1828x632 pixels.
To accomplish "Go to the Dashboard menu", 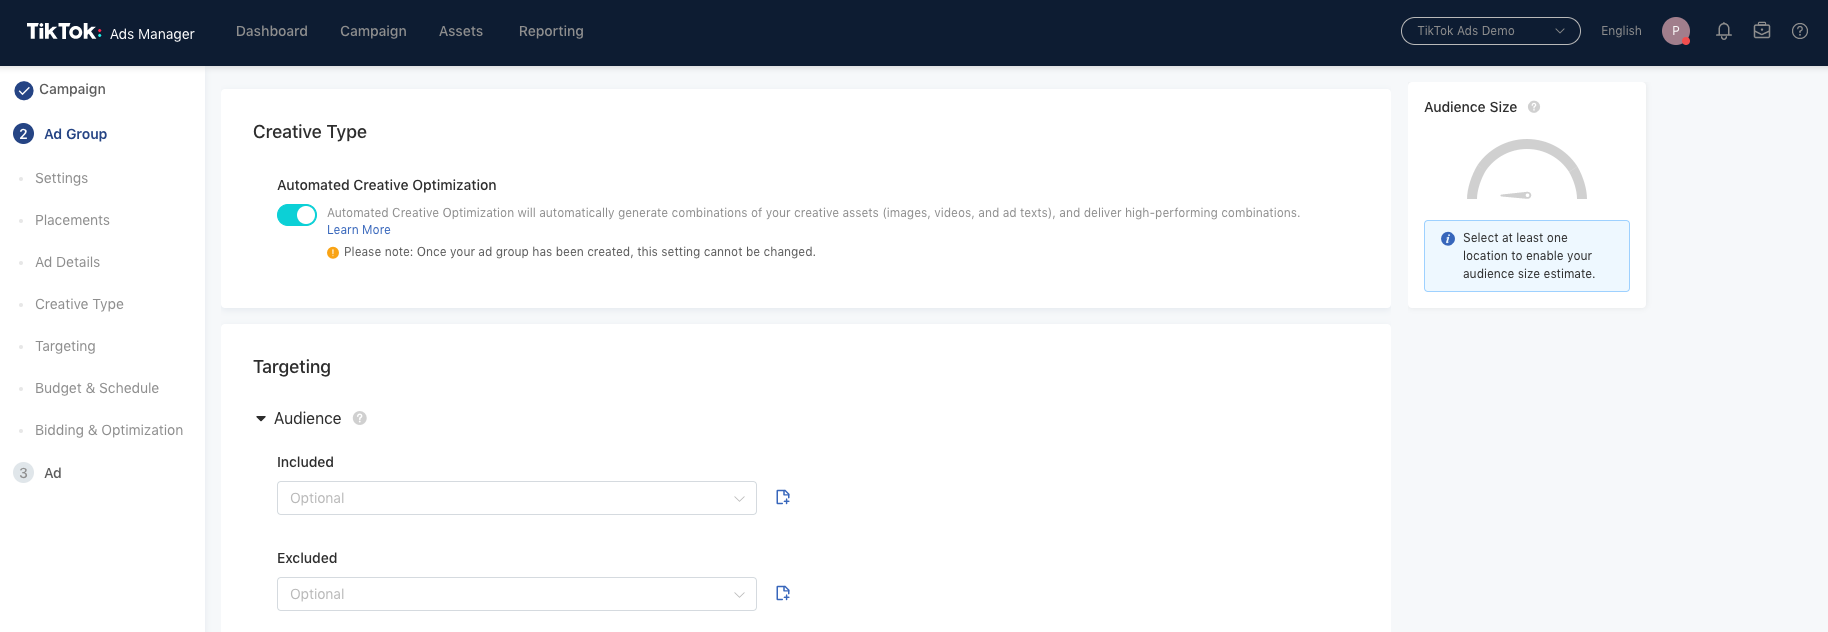I will (272, 31).
